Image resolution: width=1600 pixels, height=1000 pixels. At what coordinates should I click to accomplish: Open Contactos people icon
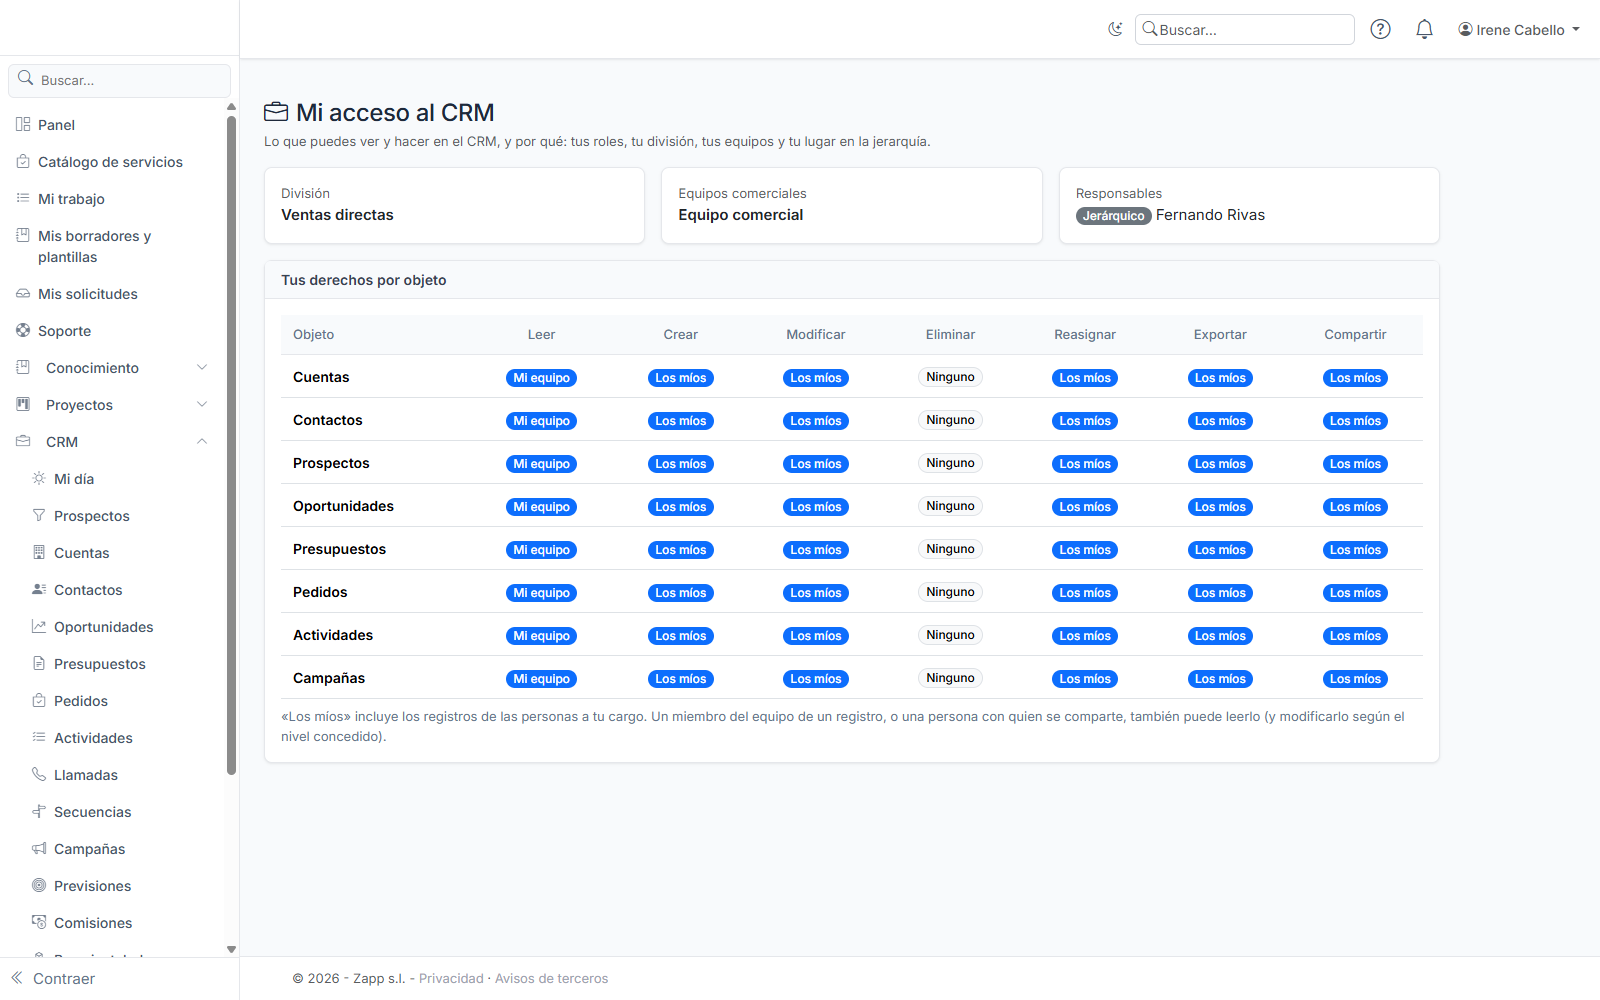39,590
